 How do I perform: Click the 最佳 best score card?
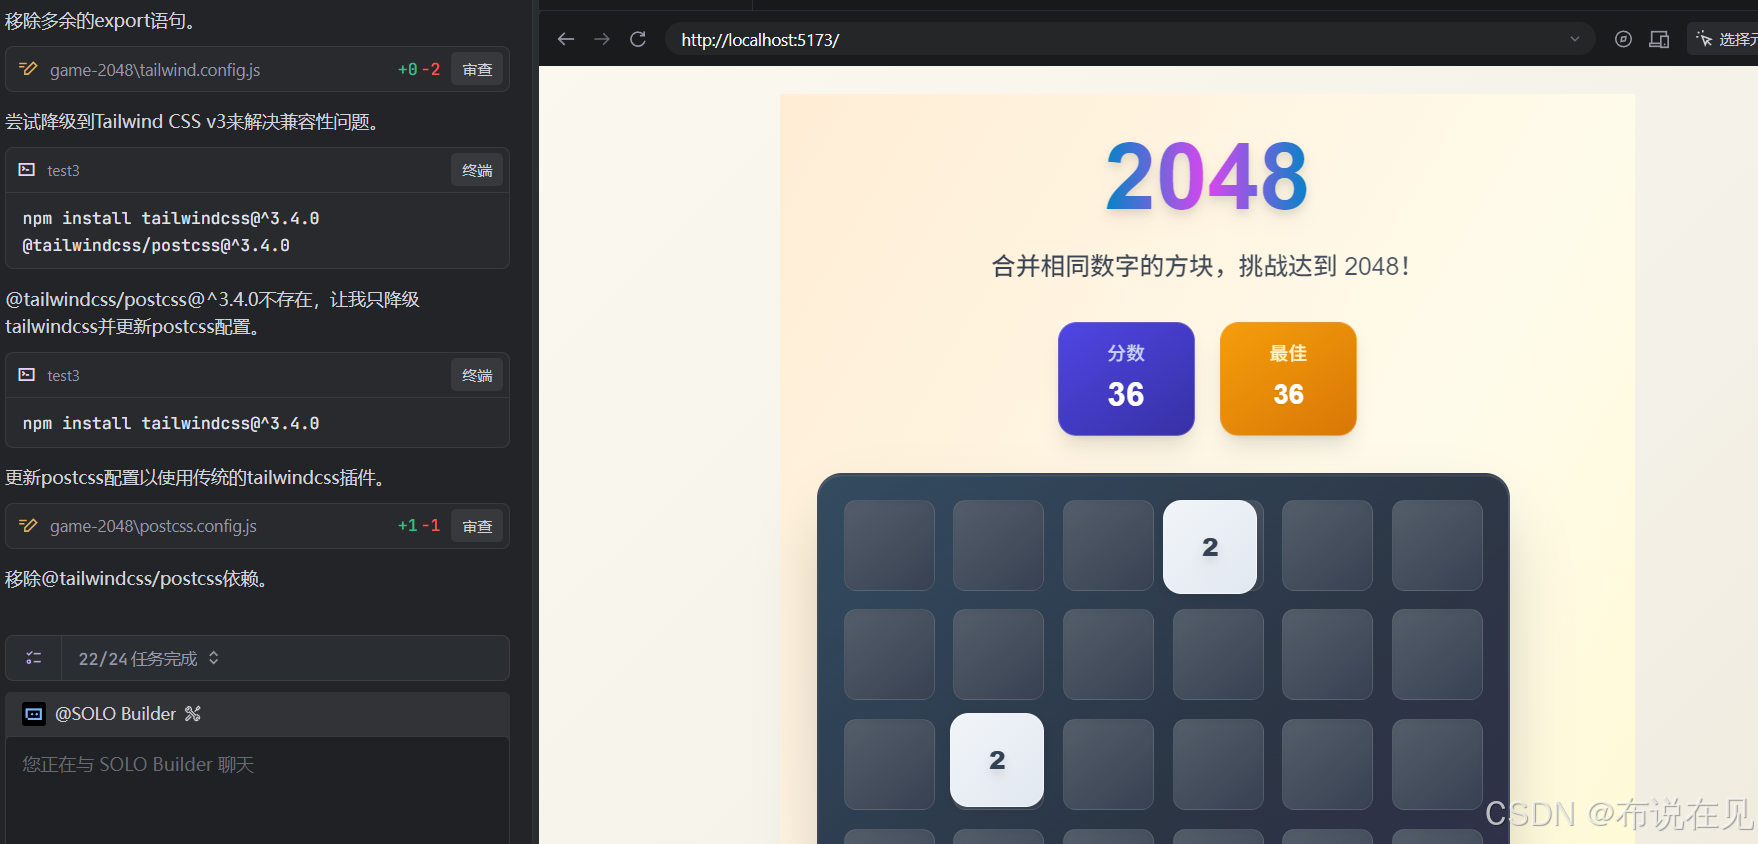click(x=1288, y=378)
